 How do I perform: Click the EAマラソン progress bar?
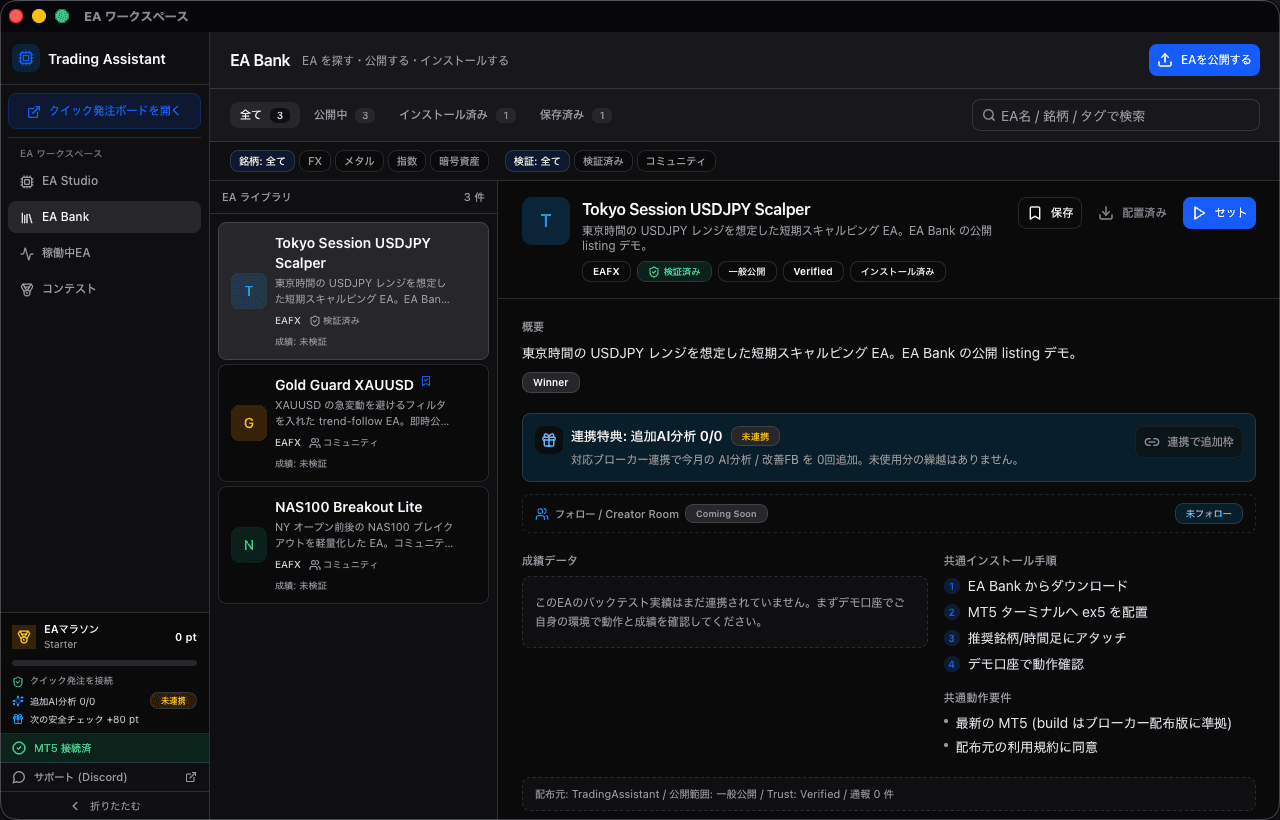pyautogui.click(x=105, y=663)
